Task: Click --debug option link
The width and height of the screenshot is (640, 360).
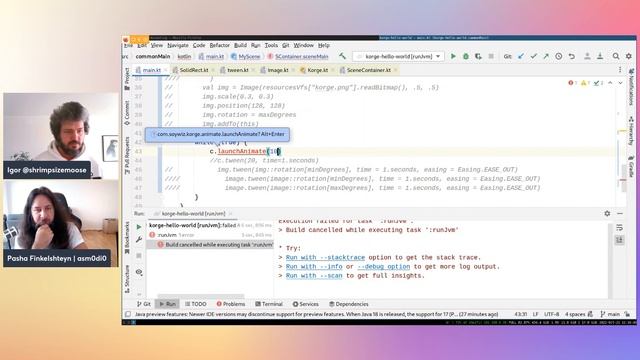Action: pyautogui.click(x=384, y=267)
